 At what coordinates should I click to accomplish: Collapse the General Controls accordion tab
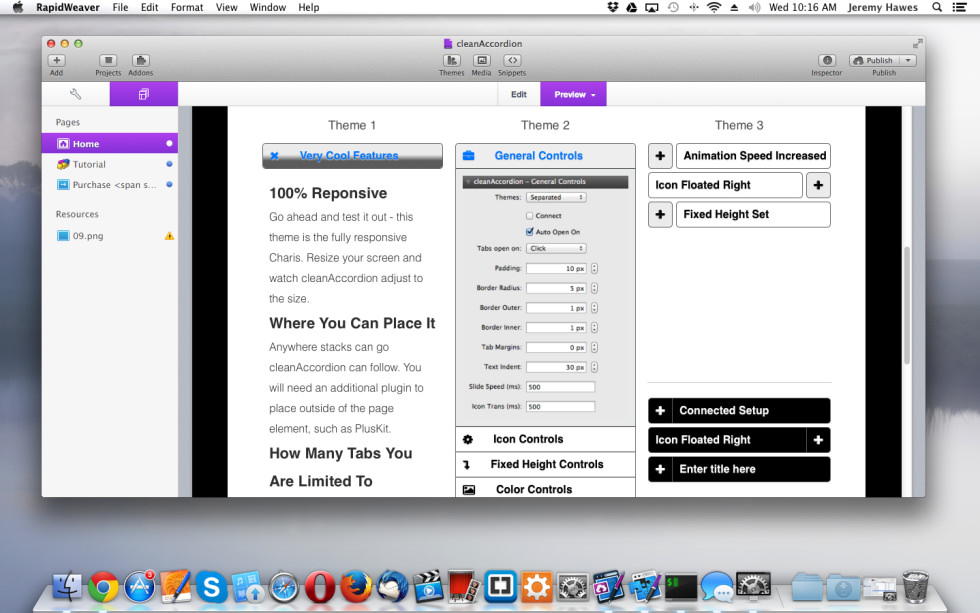[545, 156]
